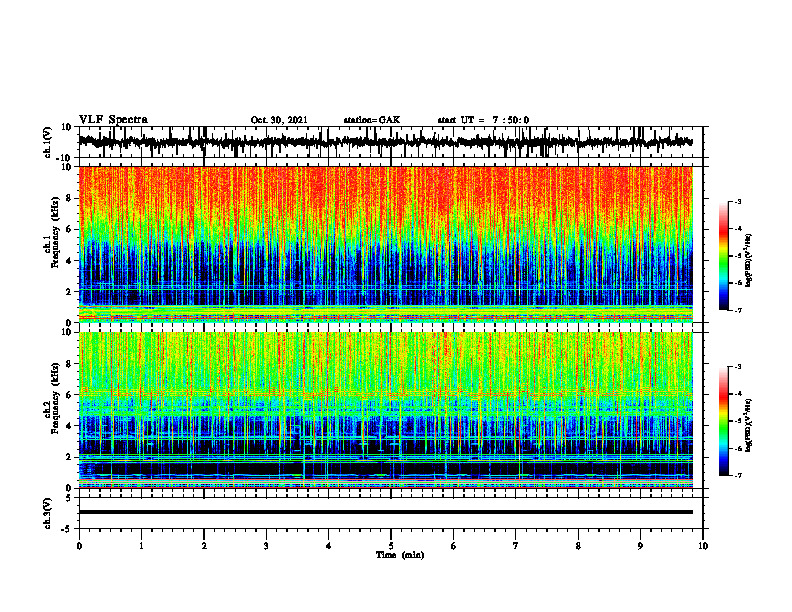Click time axis tick label '3'
The height and width of the screenshot is (612, 792).
tap(266, 546)
